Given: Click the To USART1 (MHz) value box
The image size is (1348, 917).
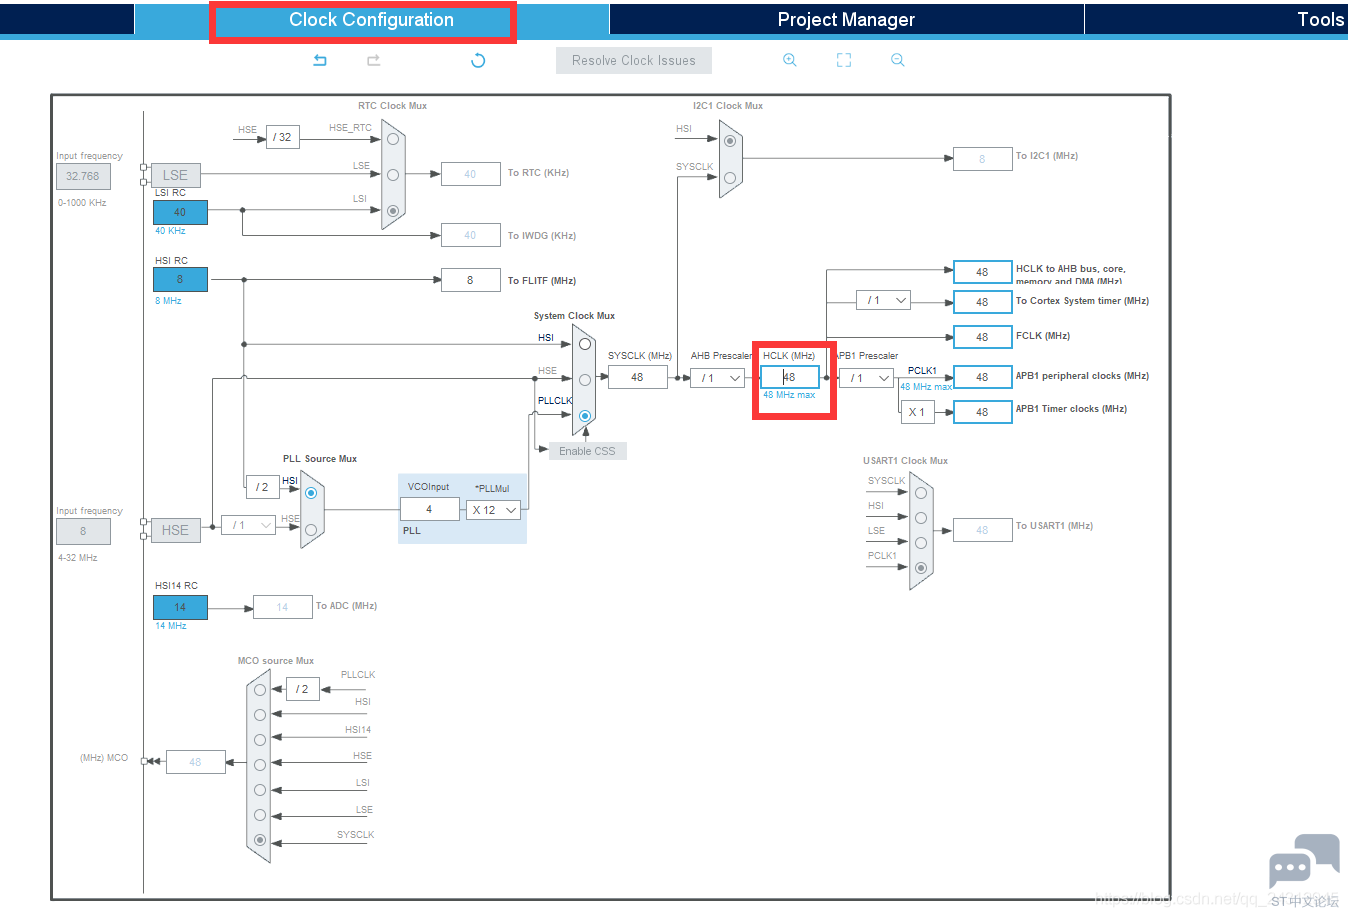Looking at the screenshot, I should pos(982,530).
